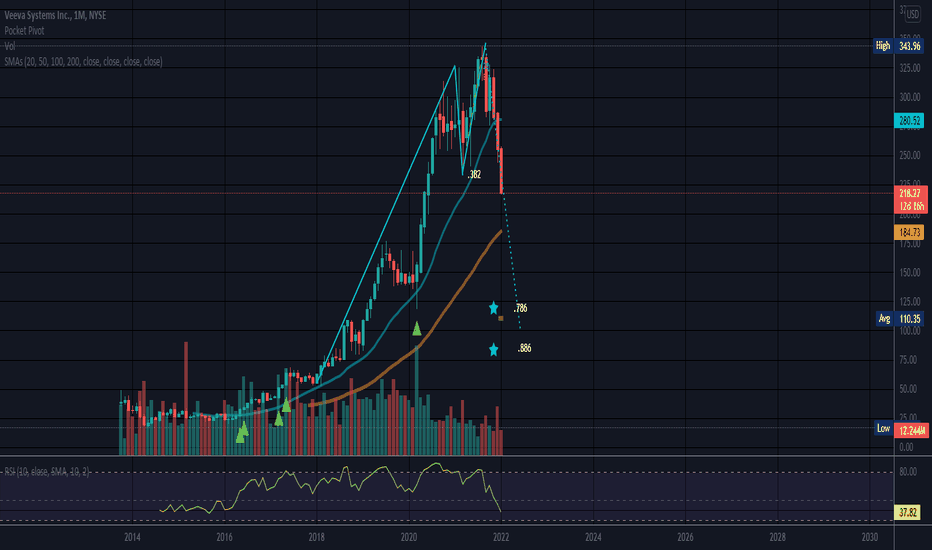Image resolution: width=932 pixels, height=550 pixels.
Task: Click the 300.00 price axis value
Action: click(x=909, y=97)
